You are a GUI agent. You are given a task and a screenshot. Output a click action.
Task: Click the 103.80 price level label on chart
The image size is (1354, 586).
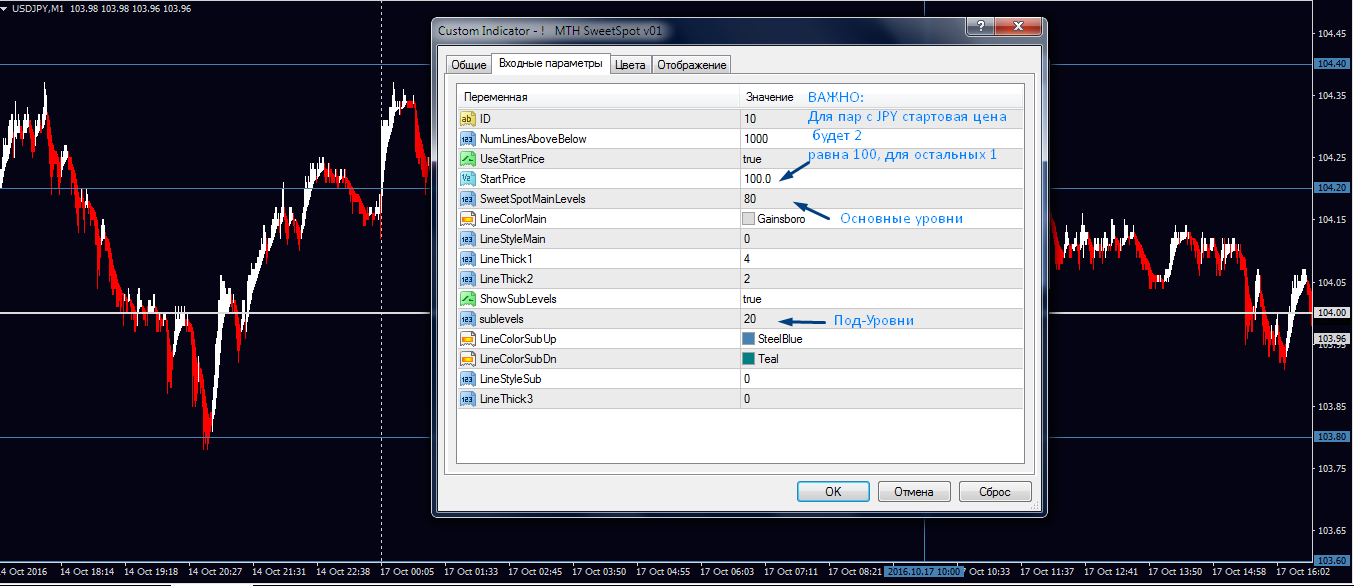(1332, 436)
